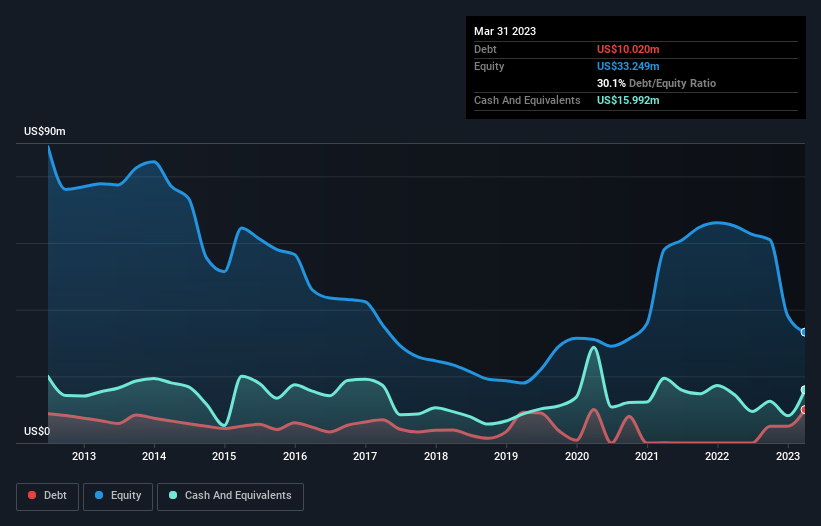Click the 2016 x-axis label
The image size is (821, 526).
point(295,456)
